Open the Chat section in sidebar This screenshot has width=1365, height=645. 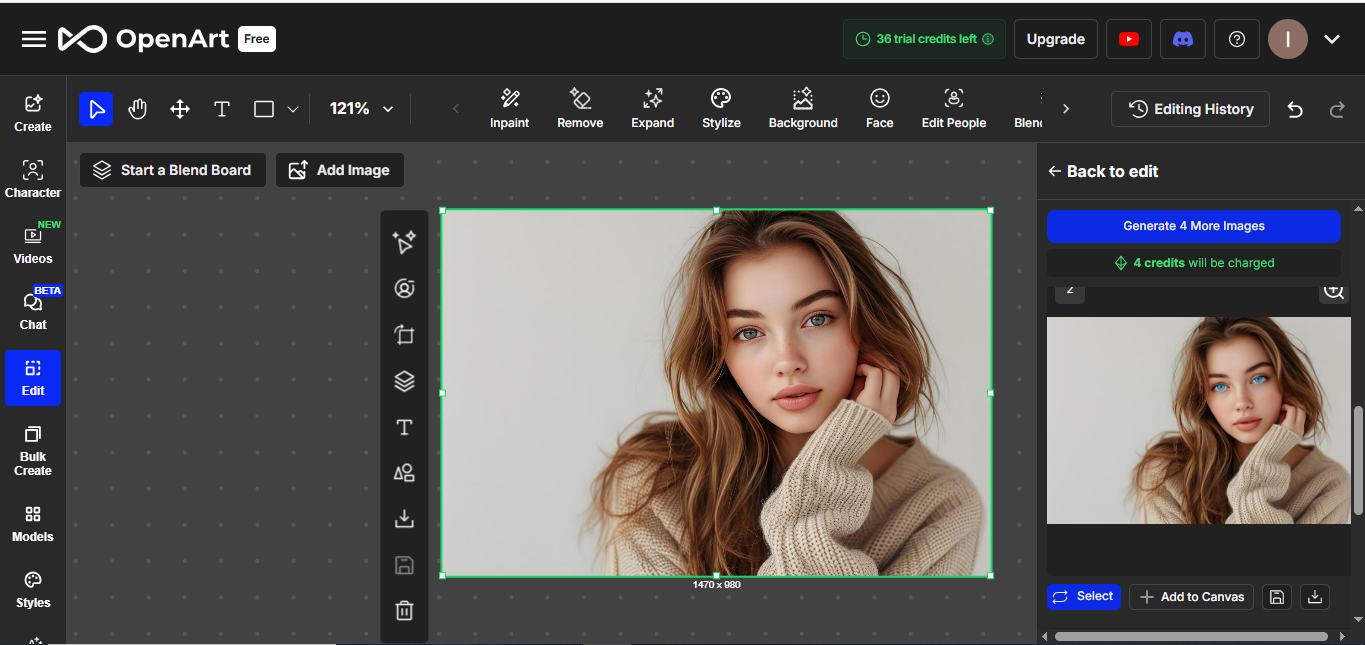33,311
